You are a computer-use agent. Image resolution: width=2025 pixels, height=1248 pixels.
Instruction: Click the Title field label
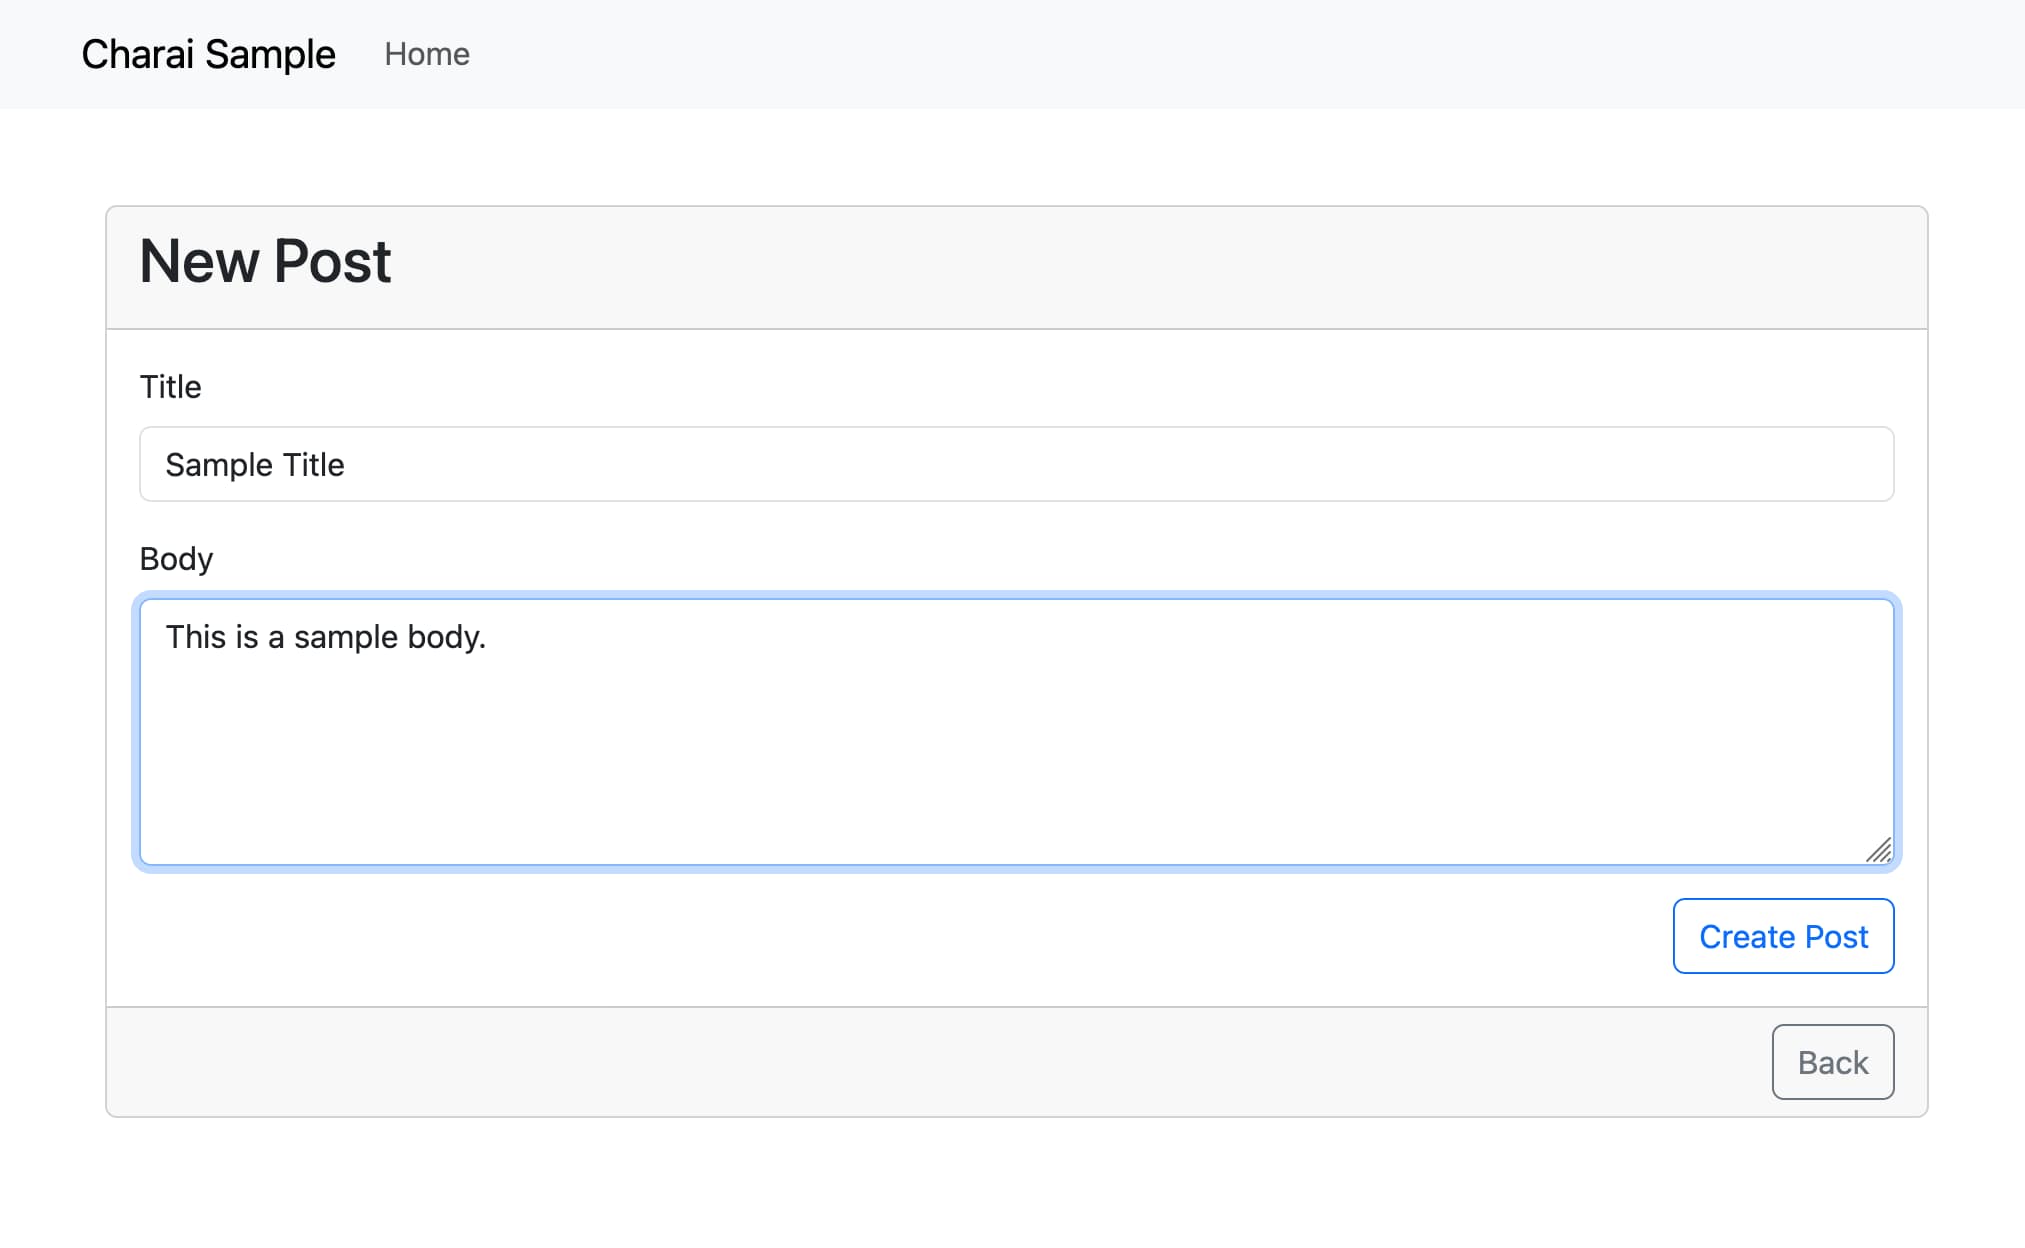point(171,387)
